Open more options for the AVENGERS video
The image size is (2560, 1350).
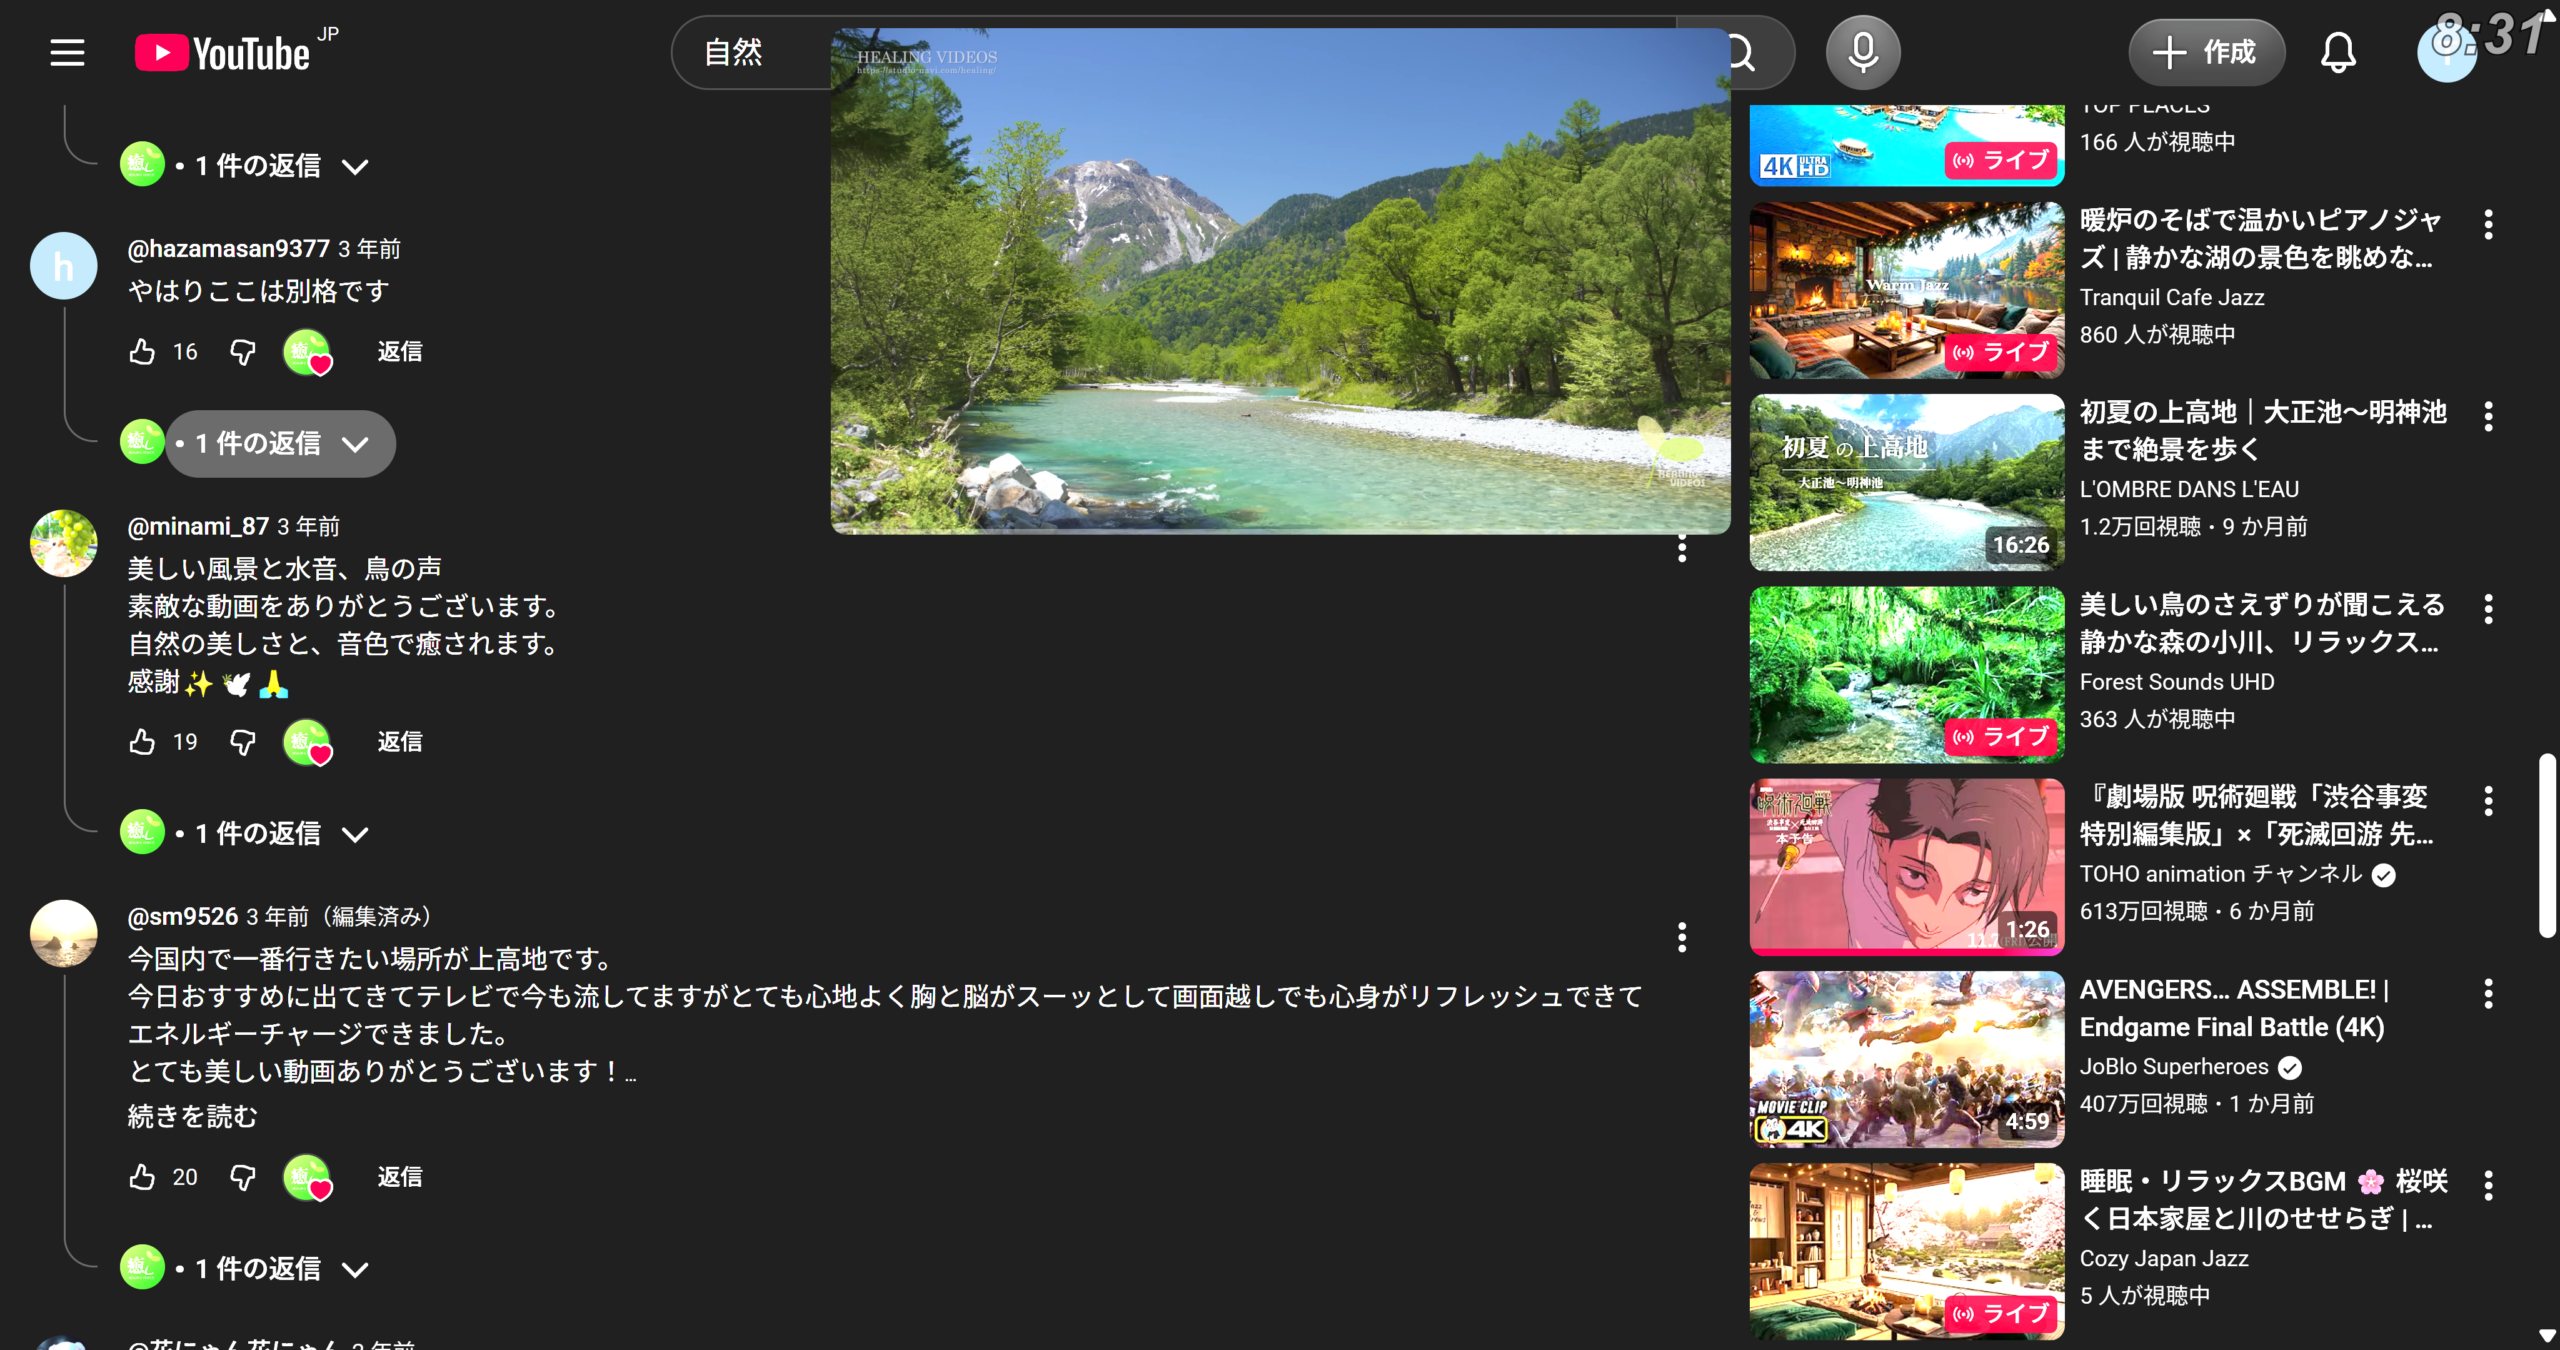click(x=2488, y=993)
